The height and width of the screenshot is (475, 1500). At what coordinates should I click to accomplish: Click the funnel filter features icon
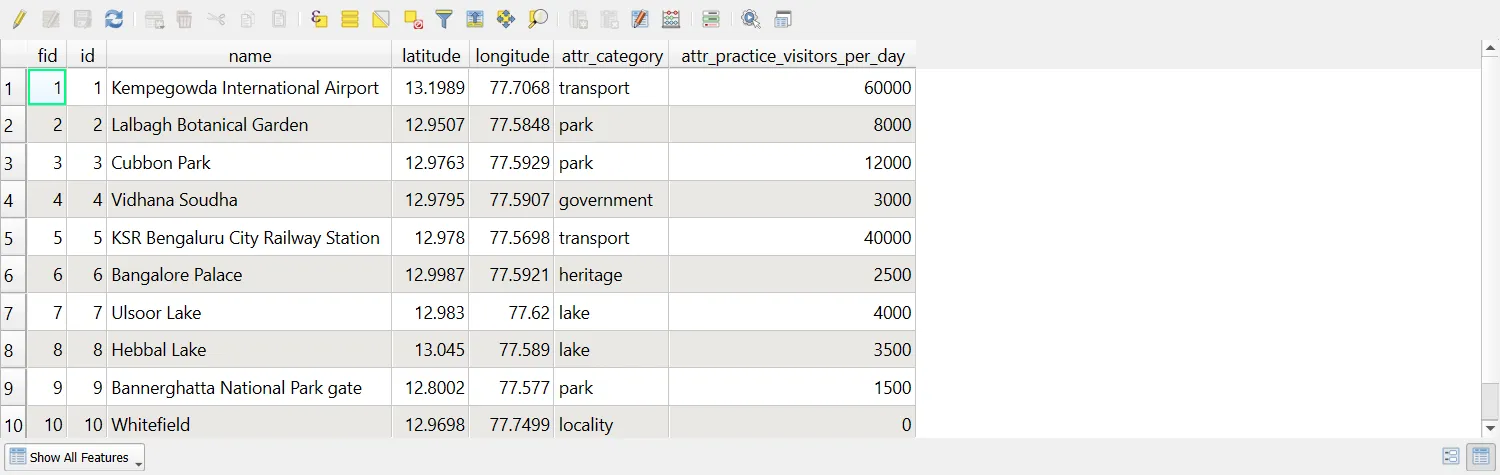pos(444,19)
